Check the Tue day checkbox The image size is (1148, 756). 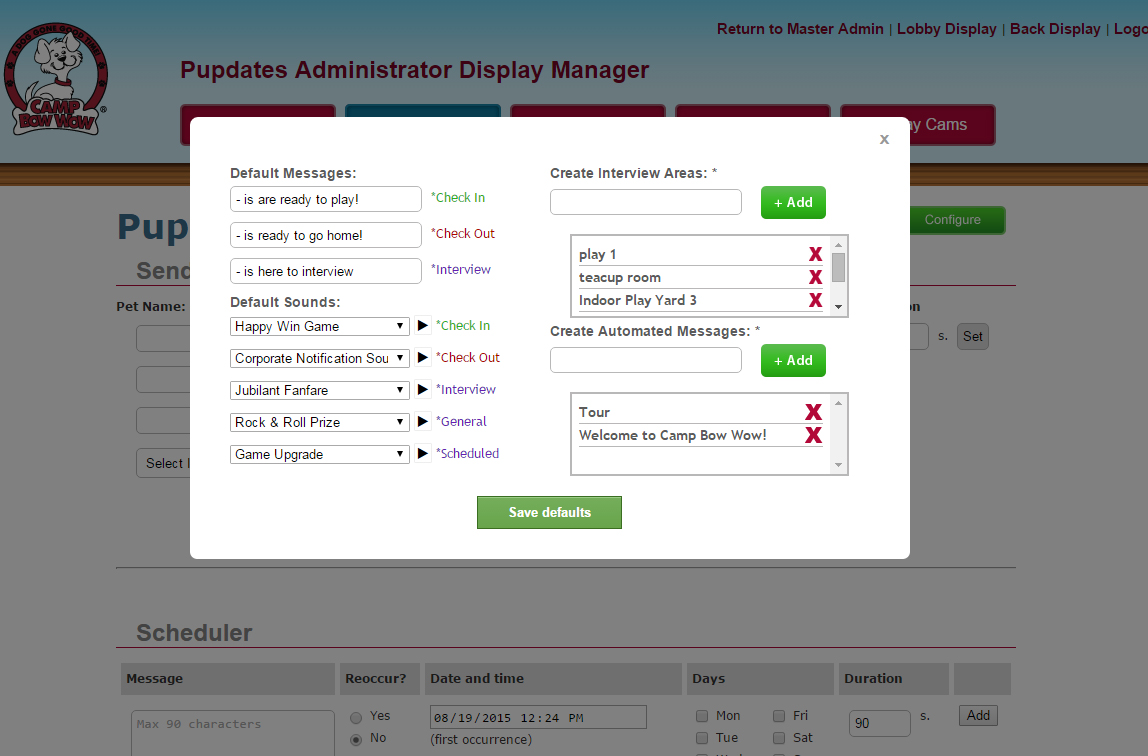pos(702,738)
